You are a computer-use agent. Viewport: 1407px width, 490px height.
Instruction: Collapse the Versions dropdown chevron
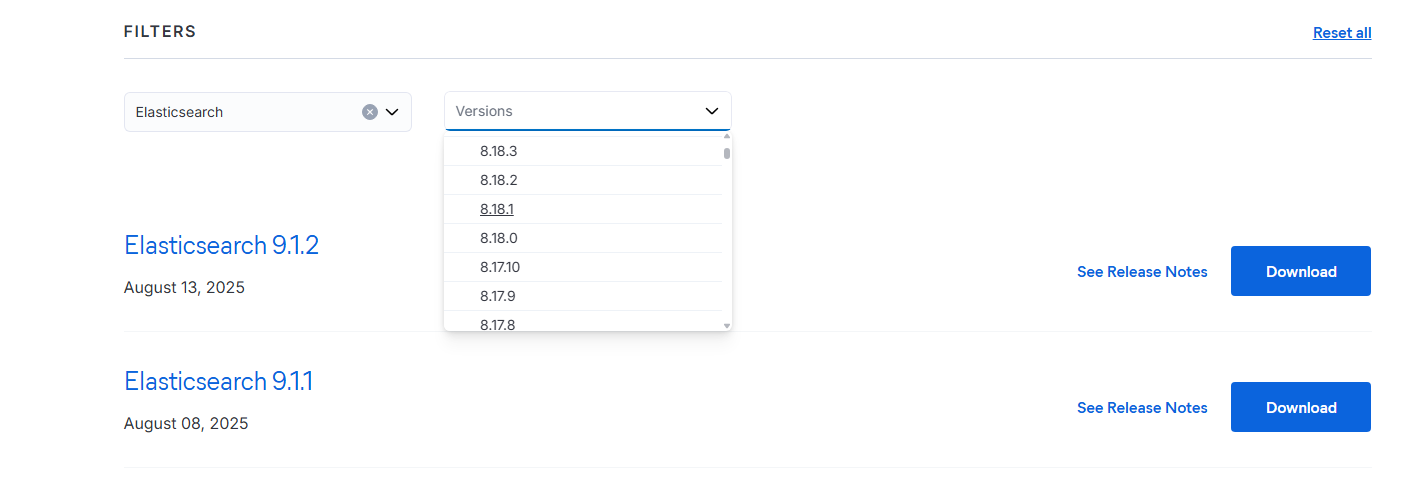[x=712, y=111]
